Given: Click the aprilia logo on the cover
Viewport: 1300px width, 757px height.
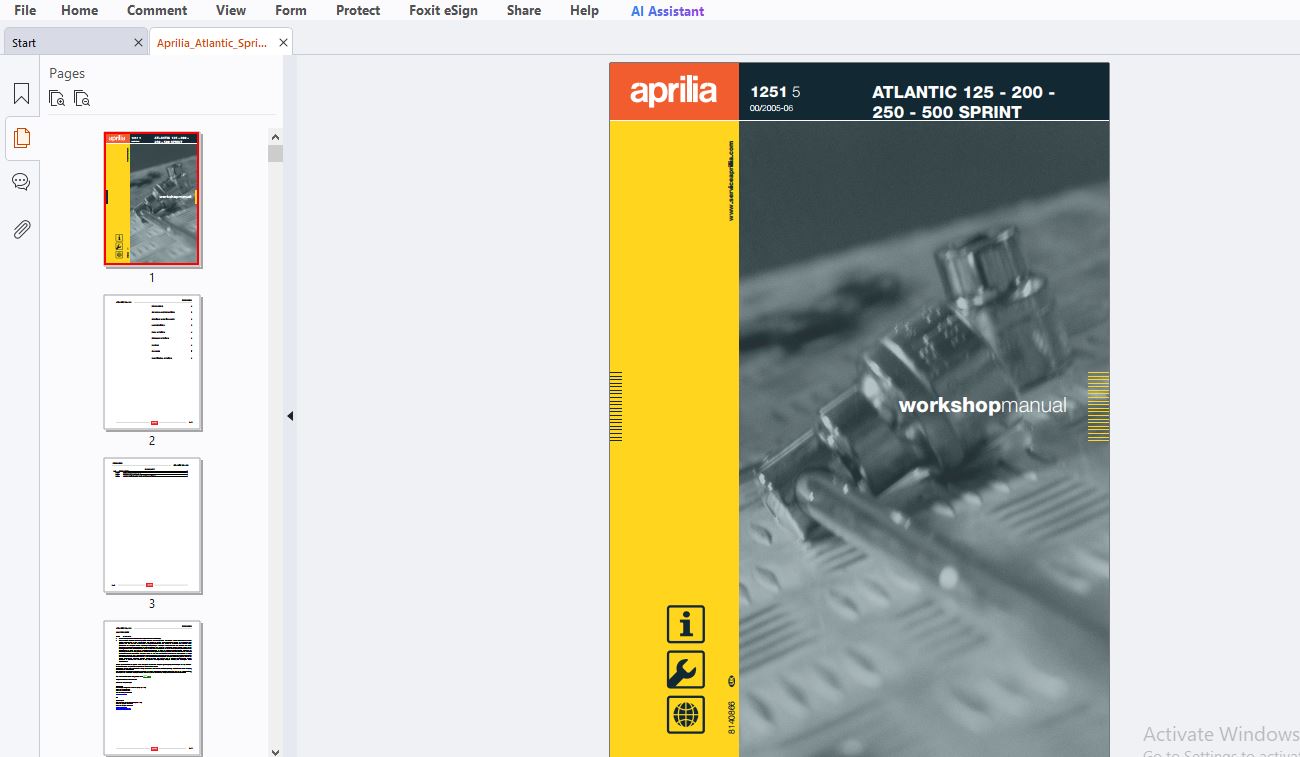Looking at the screenshot, I should [x=674, y=92].
